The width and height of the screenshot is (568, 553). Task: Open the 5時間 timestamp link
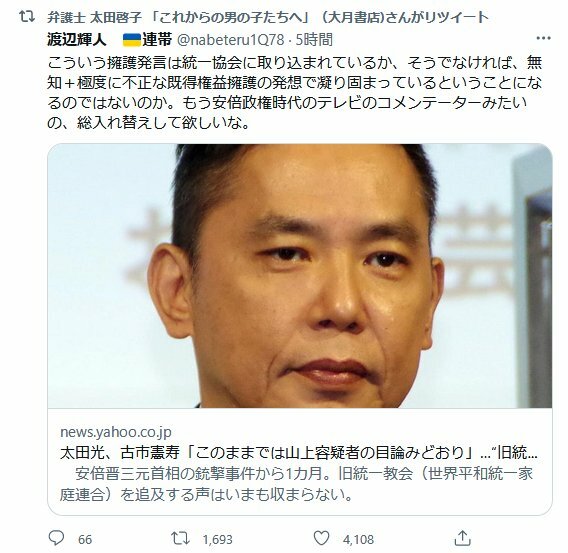314,39
